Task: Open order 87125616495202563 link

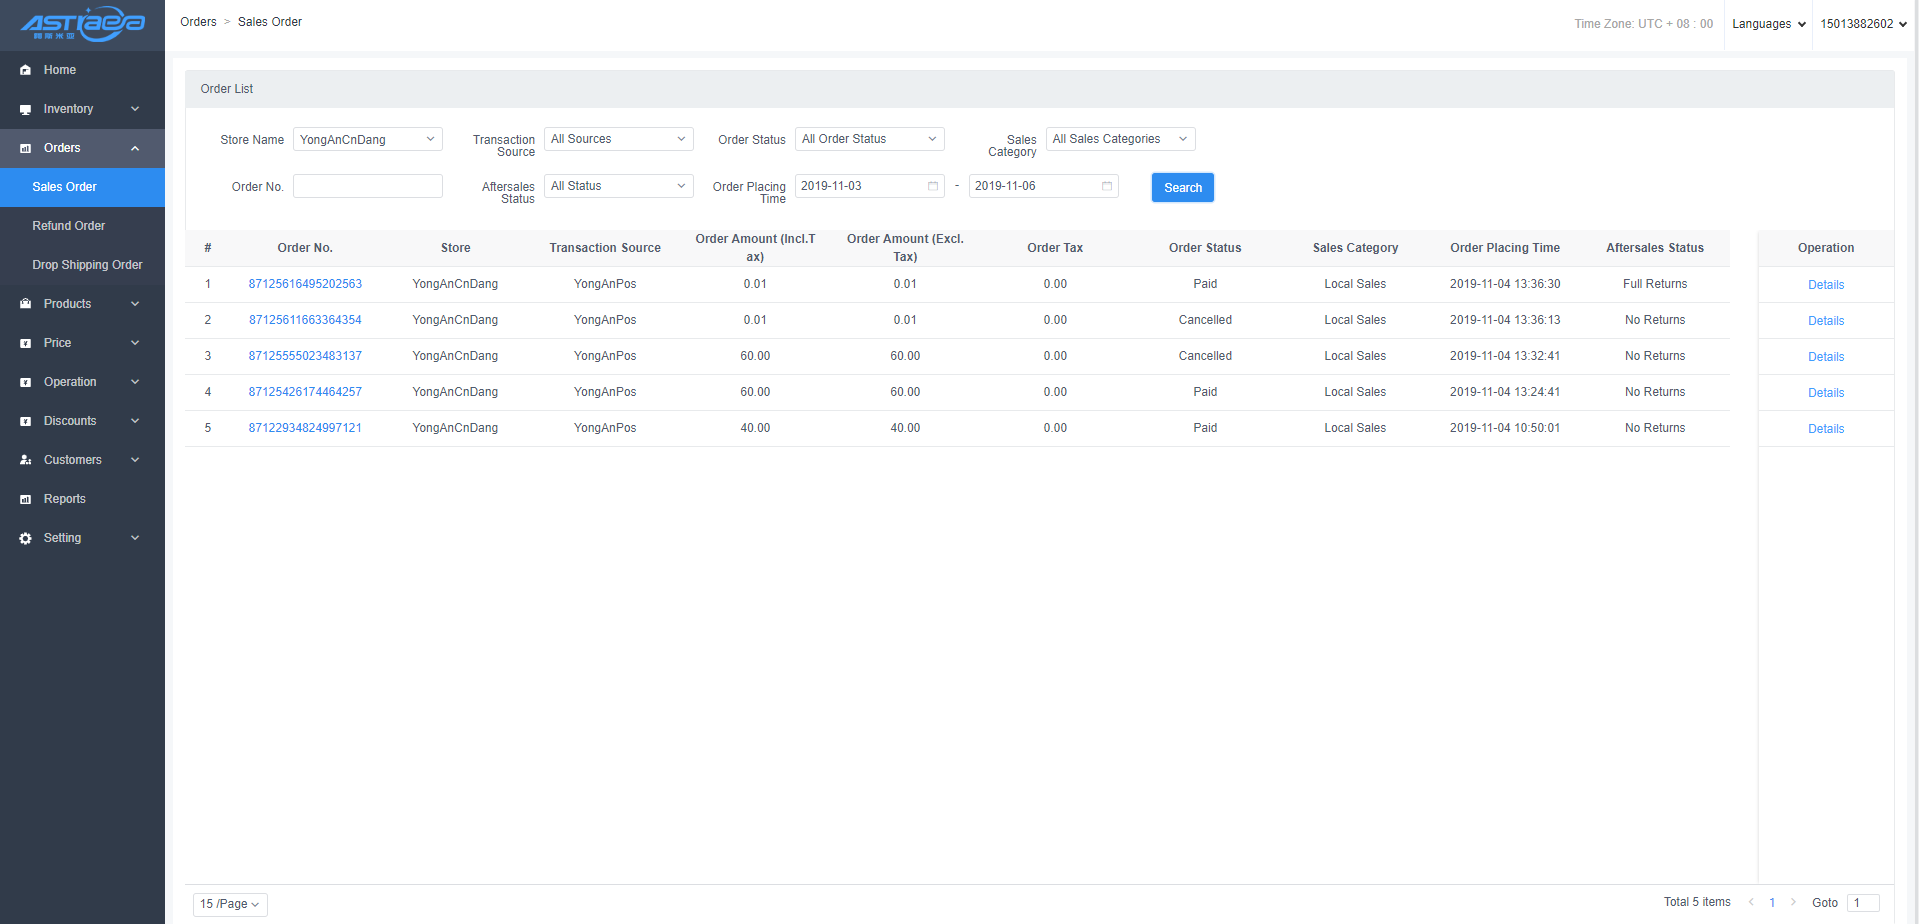Action: pos(305,284)
